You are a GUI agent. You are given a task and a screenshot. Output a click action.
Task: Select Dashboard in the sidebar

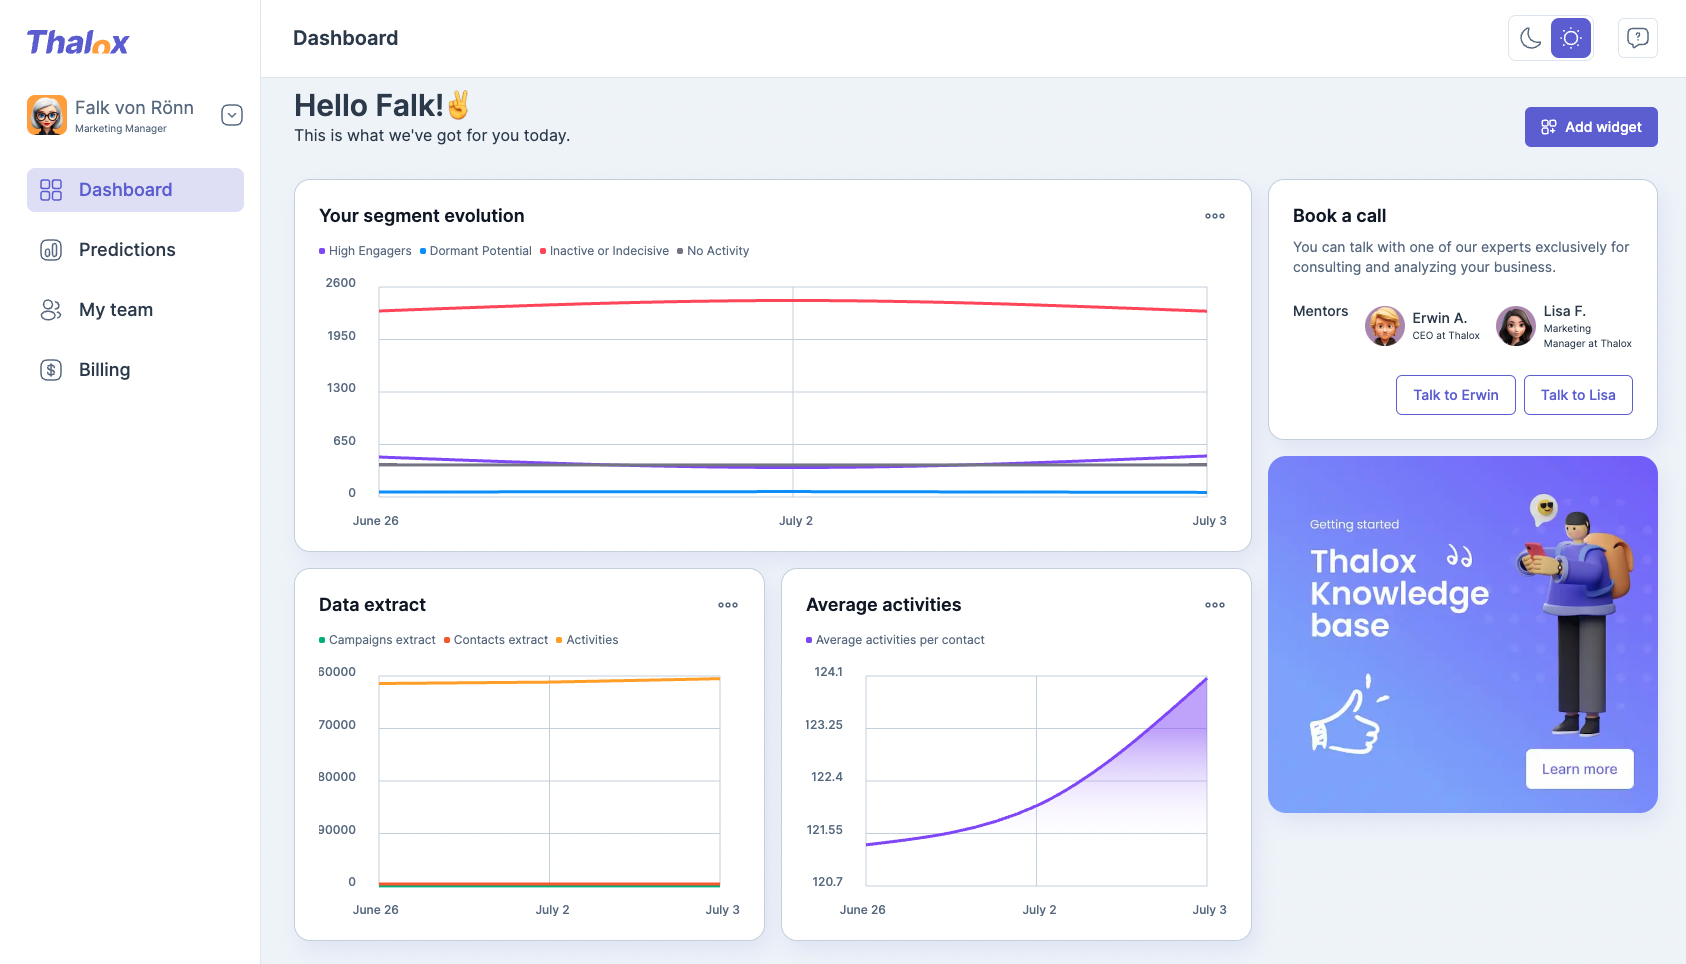pos(125,189)
